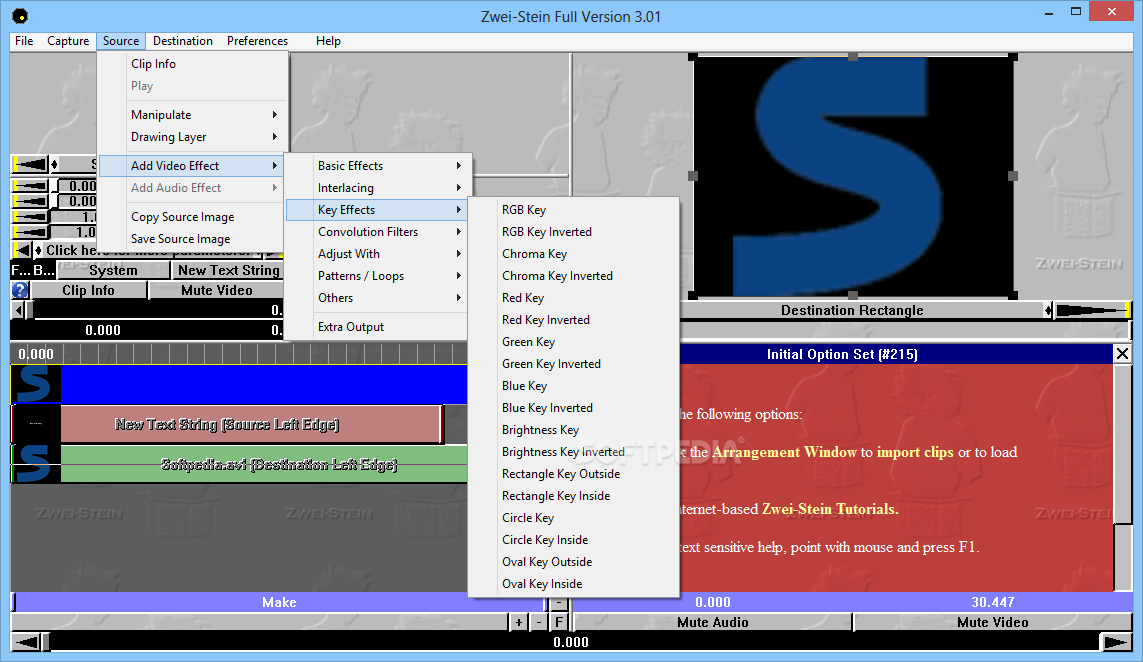1143x662 pixels.
Task: Expand the Convolution Filters submenu
Action: click(378, 231)
